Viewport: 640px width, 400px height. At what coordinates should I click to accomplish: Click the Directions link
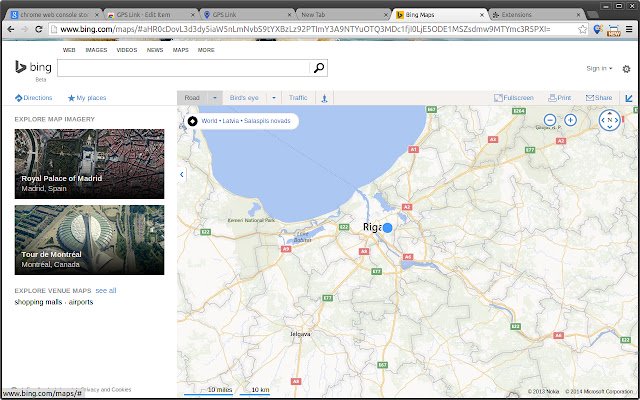33,98
